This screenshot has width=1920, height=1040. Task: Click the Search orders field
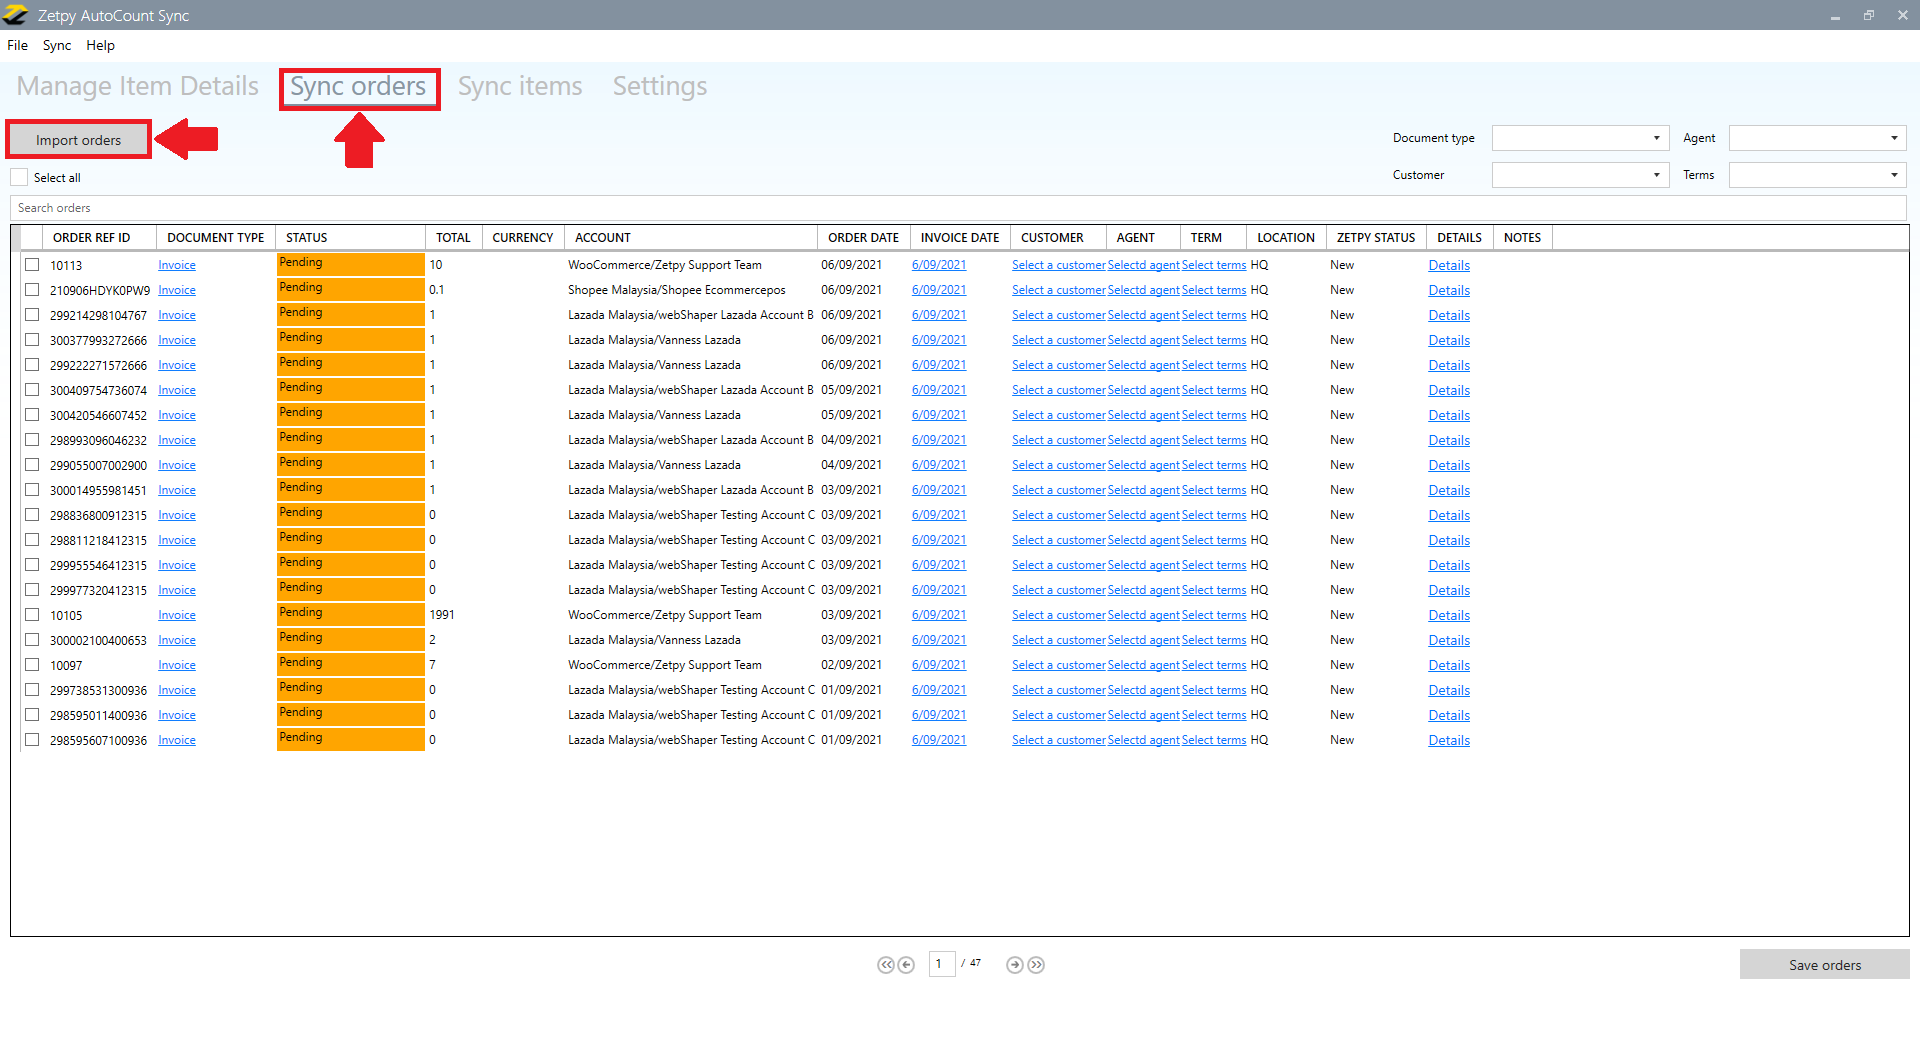pyautogui.click(x=958, y=208)
